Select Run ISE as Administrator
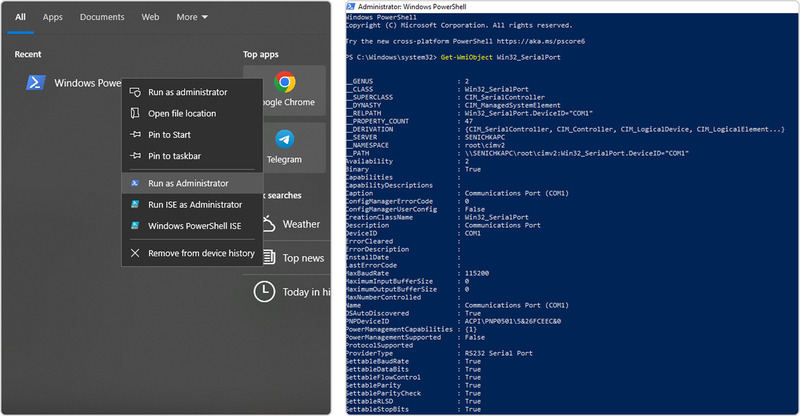Screen dimensions: 800x416 pos(192,205)
